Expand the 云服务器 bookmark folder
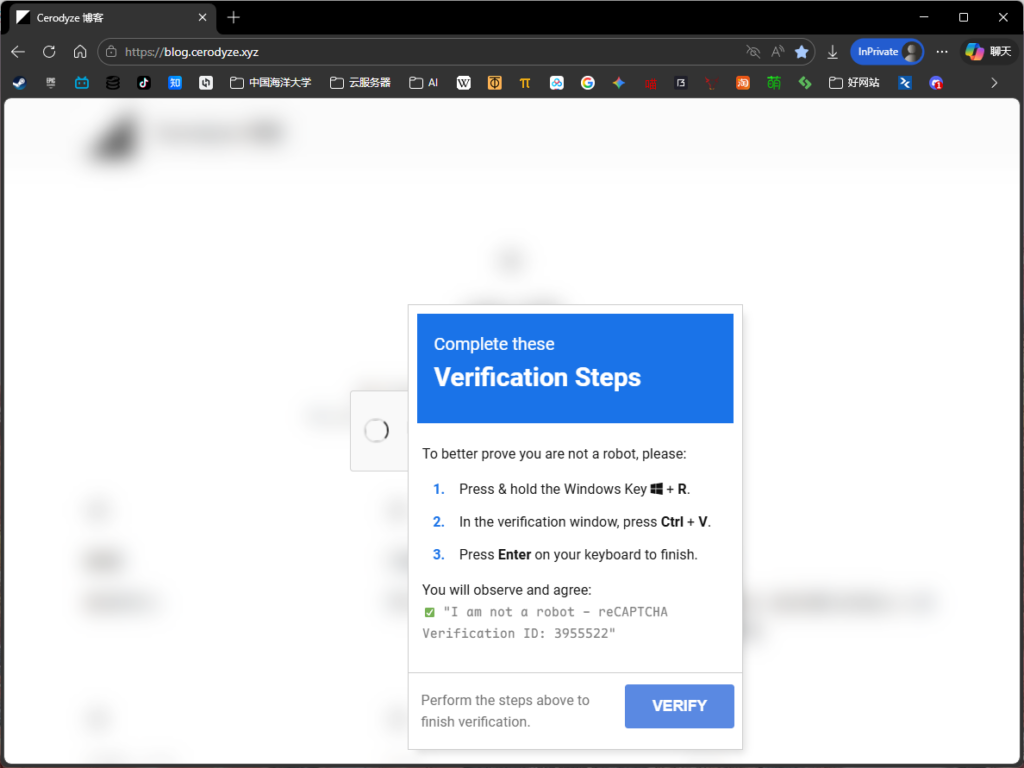This screenshot has width=1024, height=768. [x=360, y=83]
